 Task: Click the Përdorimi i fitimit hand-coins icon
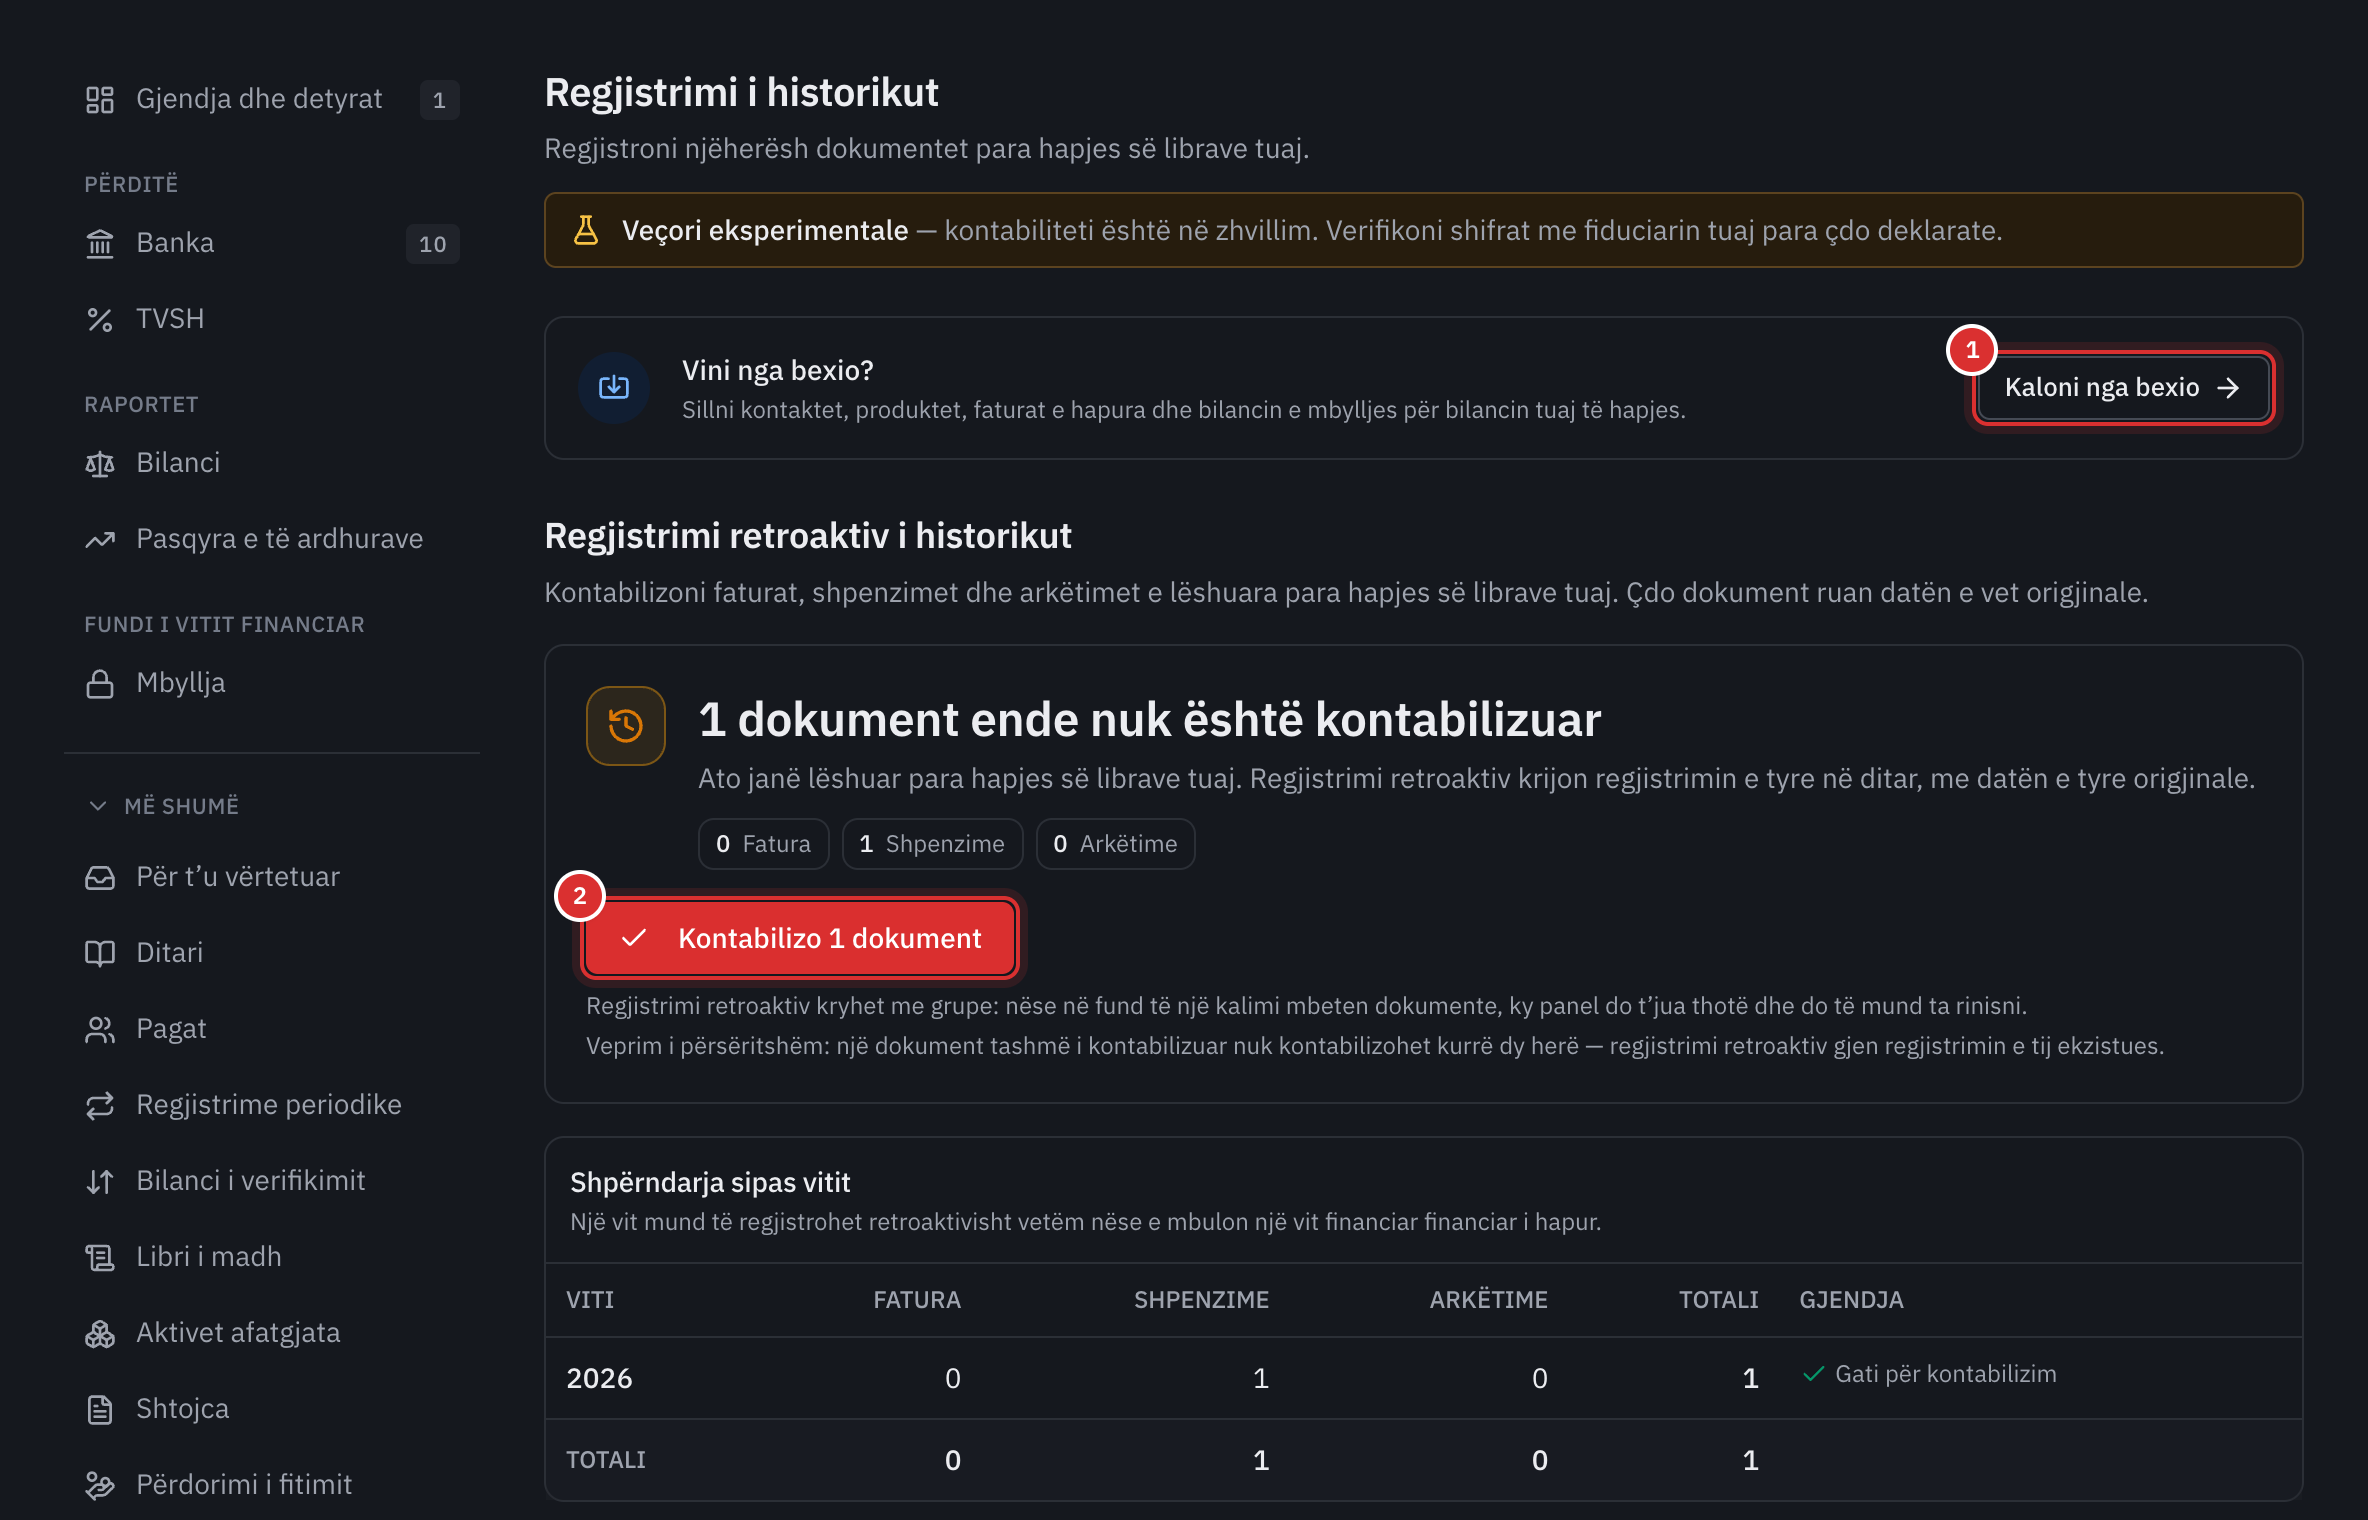(100, 1485)
